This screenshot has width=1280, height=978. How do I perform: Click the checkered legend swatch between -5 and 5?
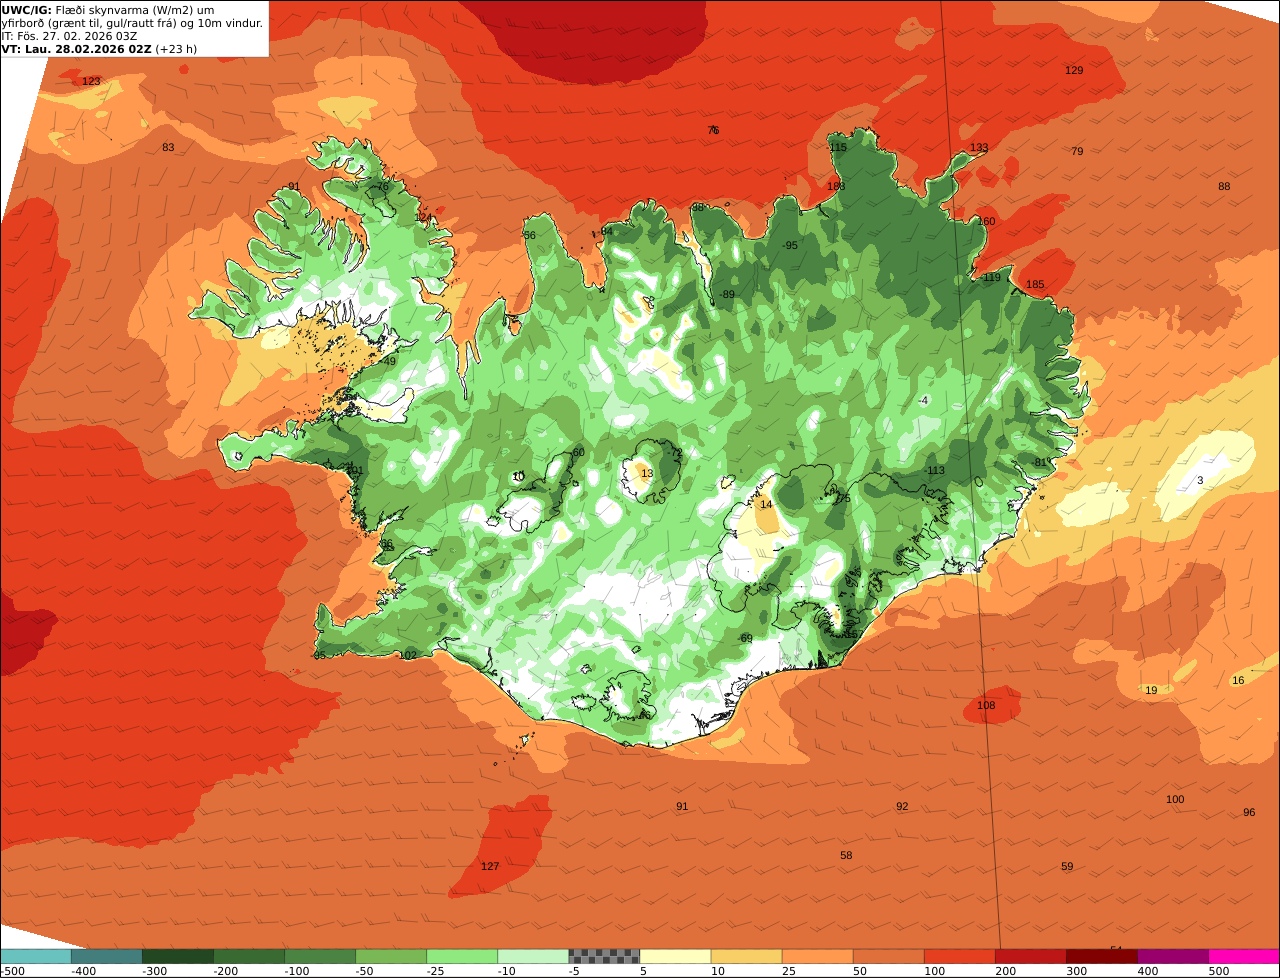[604, 956]
